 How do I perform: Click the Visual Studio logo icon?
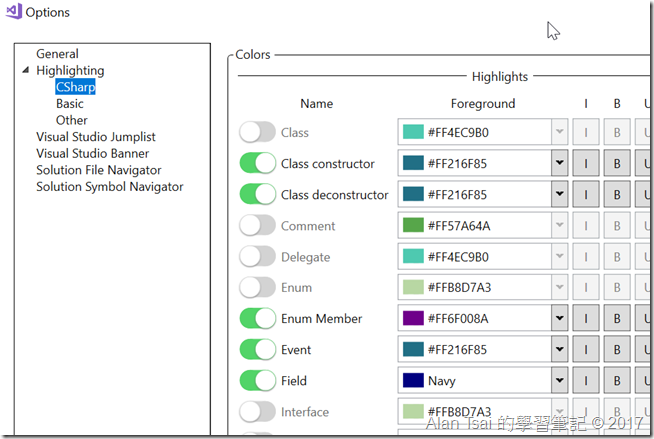(x=12, y=12)
